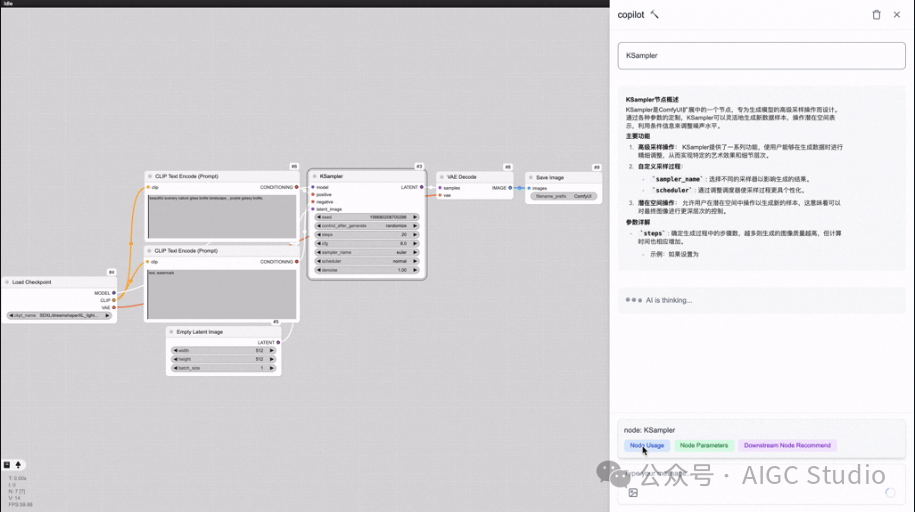Toggle collapse dot on KSampler node
The height and width of the screenshot is (512, 915).
[315, 176]
